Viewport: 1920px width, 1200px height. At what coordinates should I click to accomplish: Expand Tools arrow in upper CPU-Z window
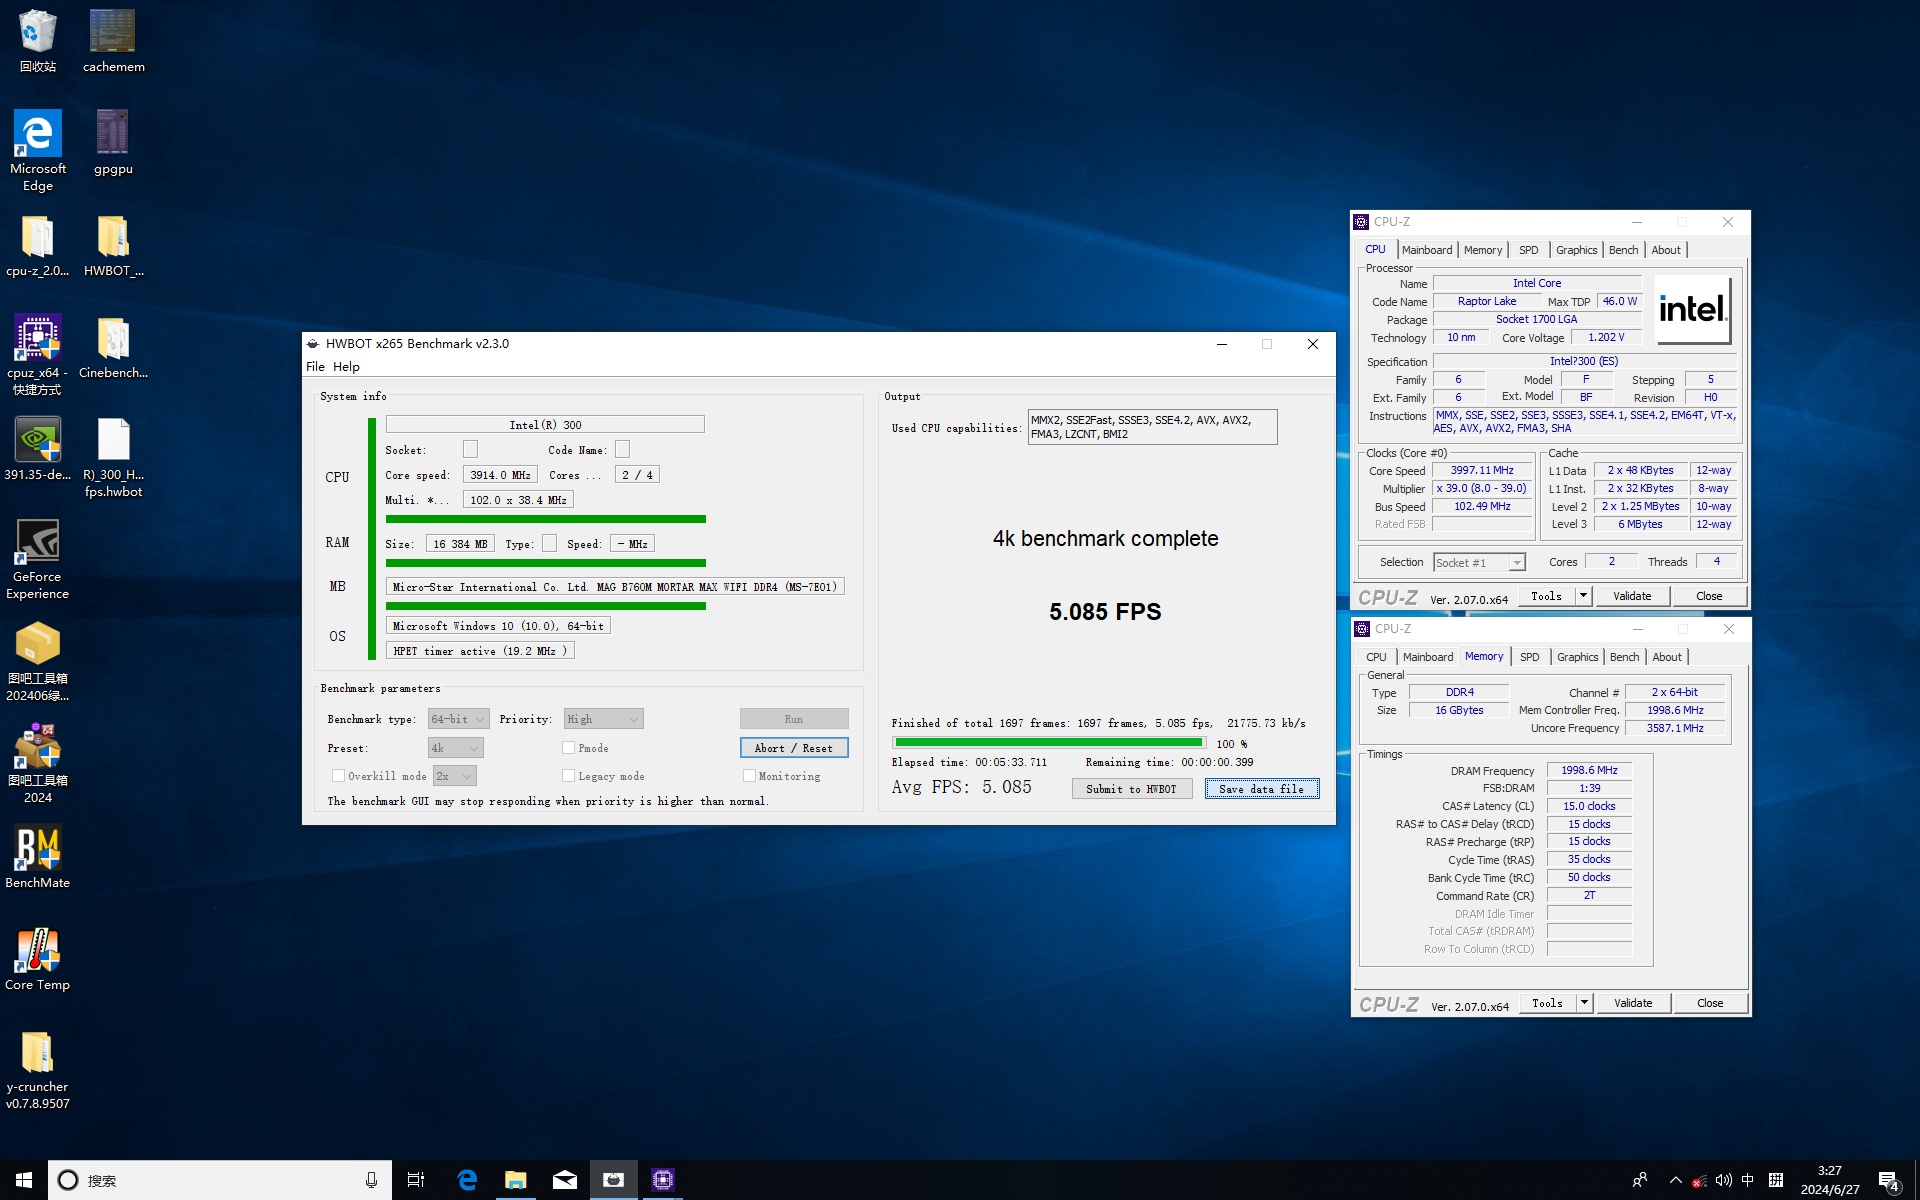coord(1583,596)
